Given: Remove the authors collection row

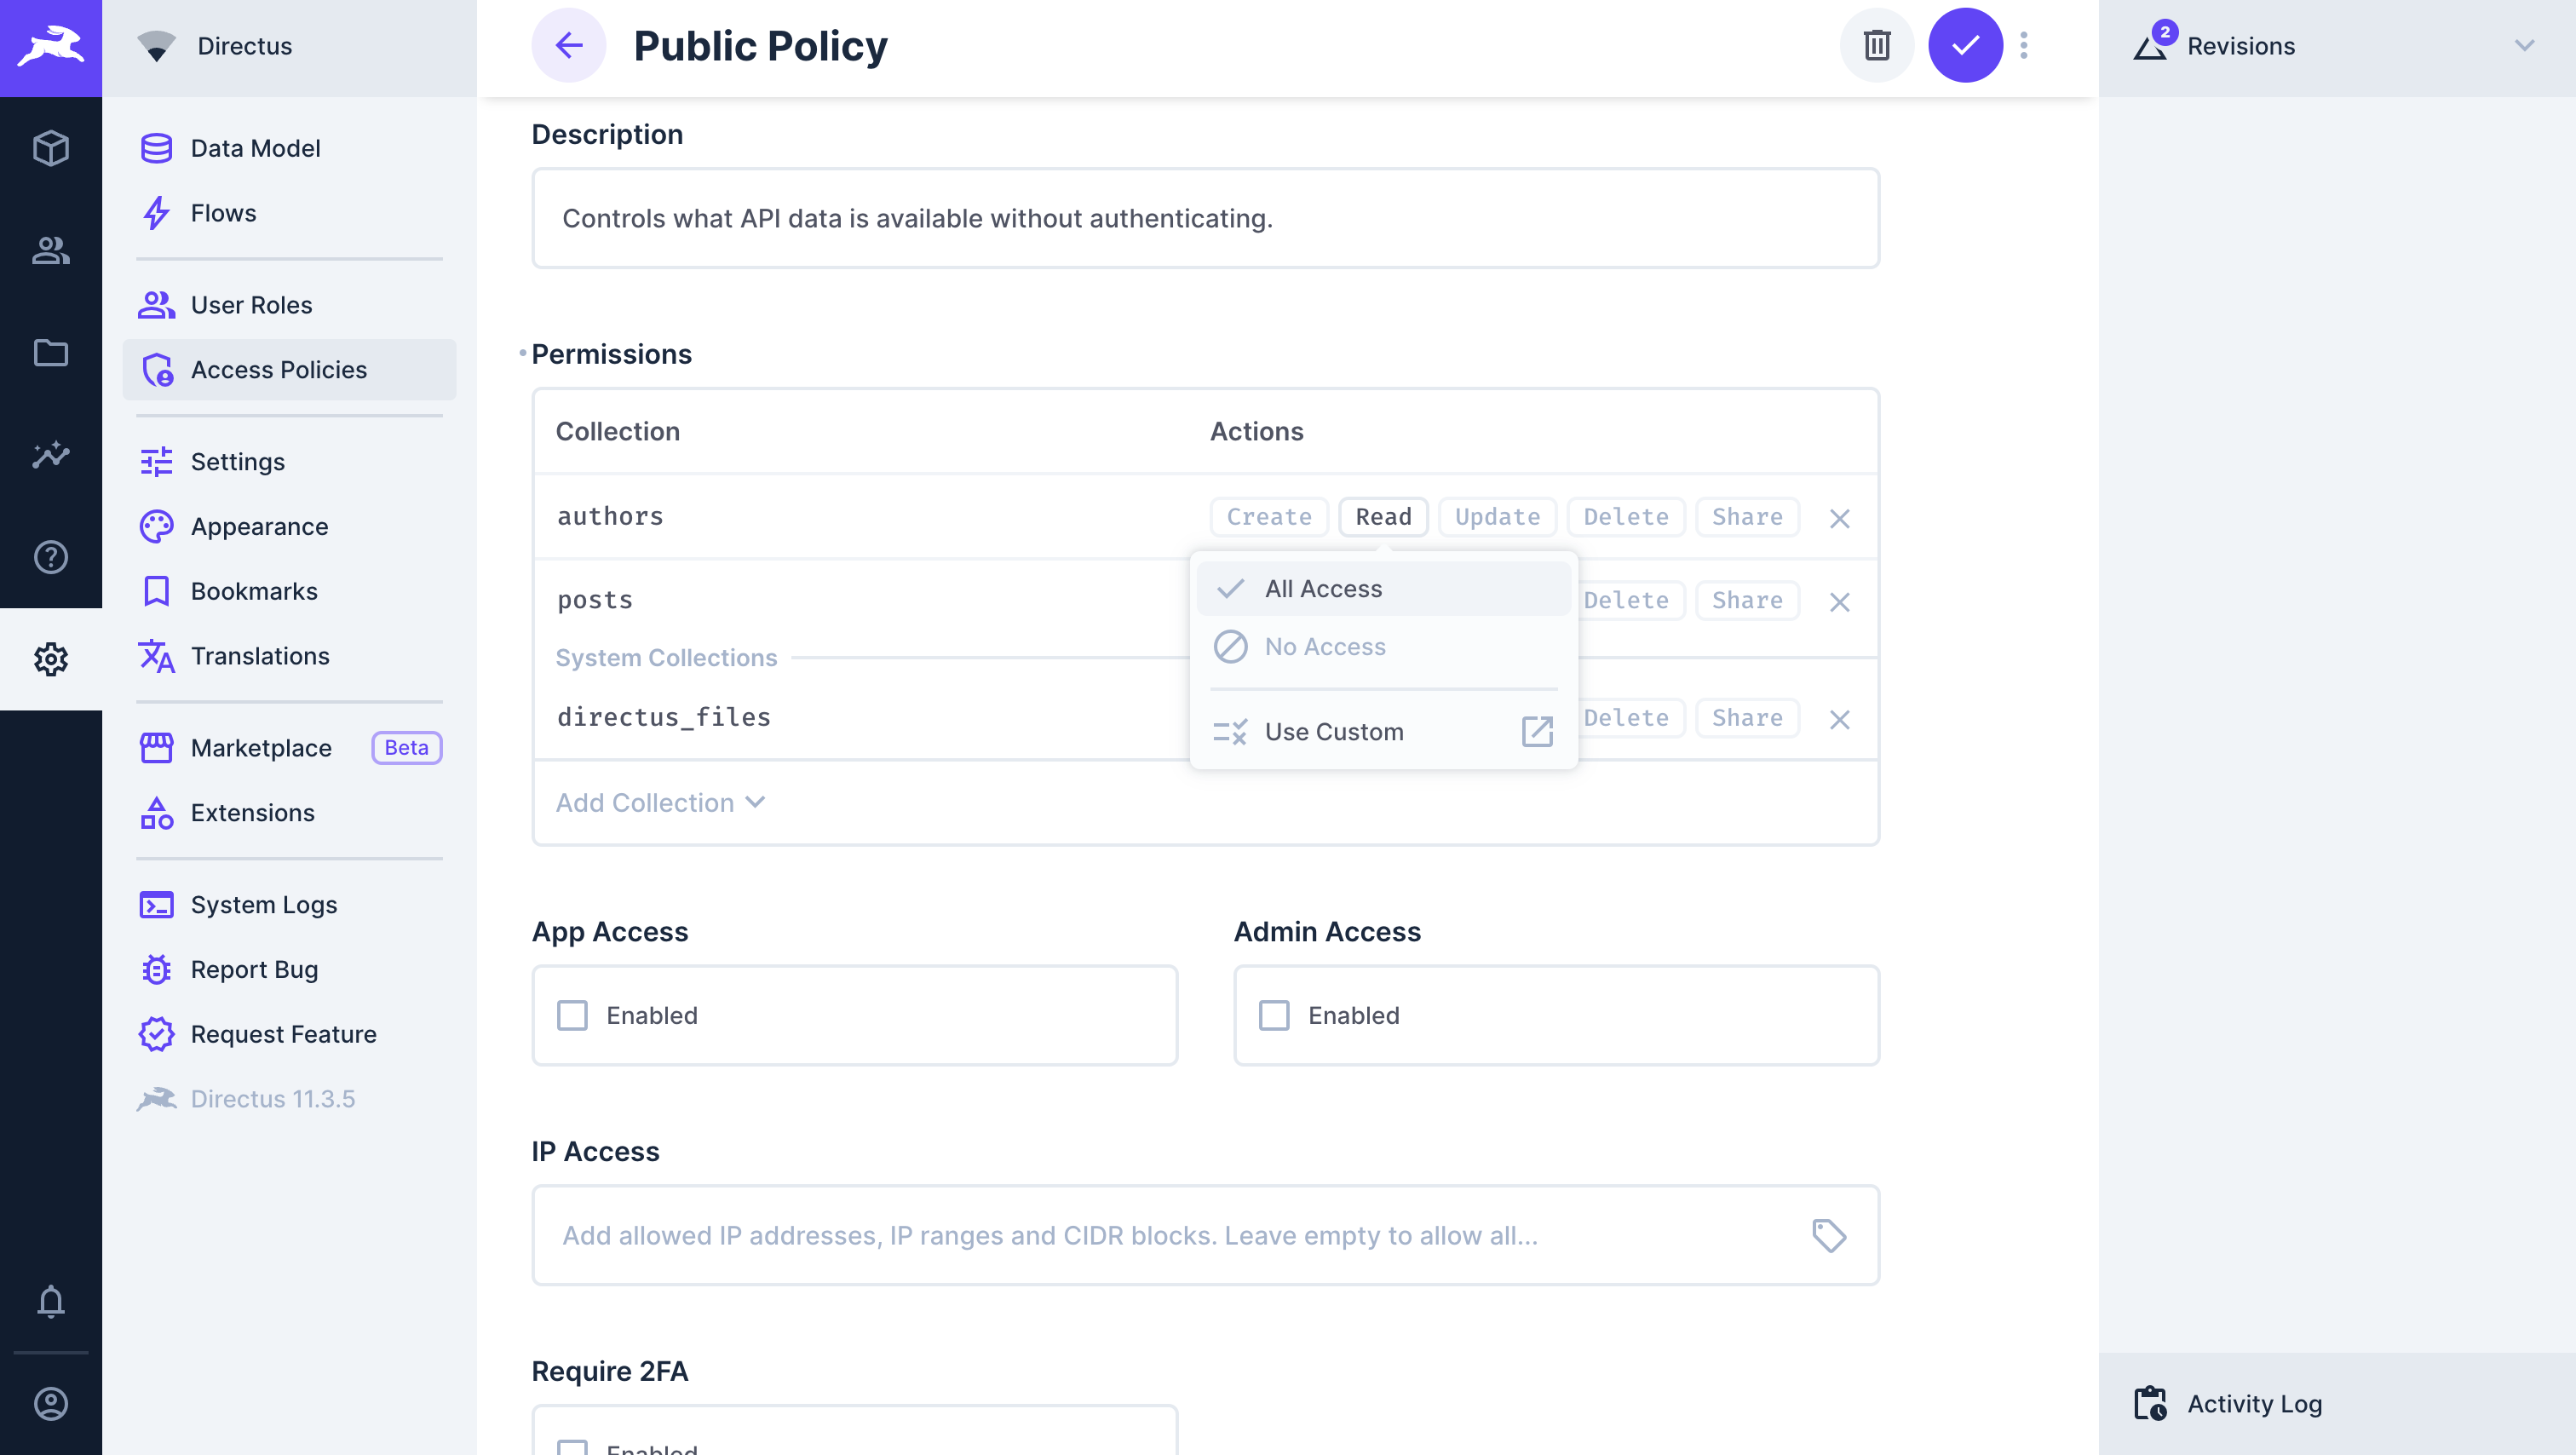Looking at the screenshot, I should click(x=1838, y=518).
